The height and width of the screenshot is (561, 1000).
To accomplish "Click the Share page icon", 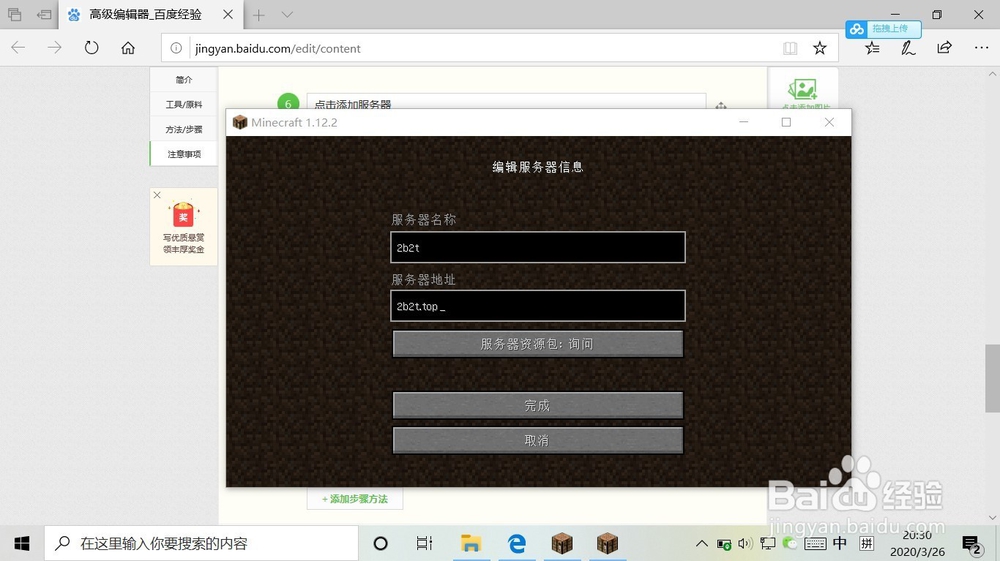I will click(945, 48).
